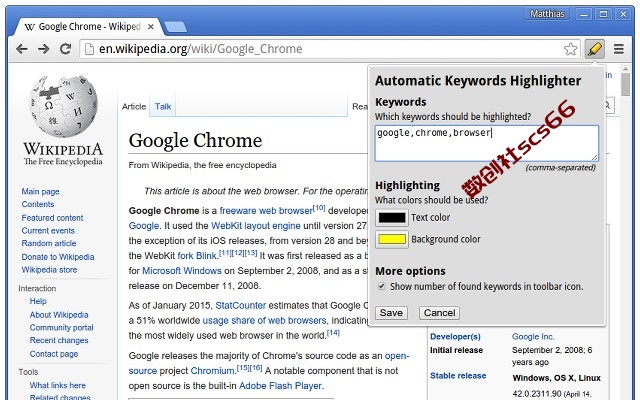The image size is (640, 400).
Task: Follow the StatCounter link
Action: tap(240, 305)
